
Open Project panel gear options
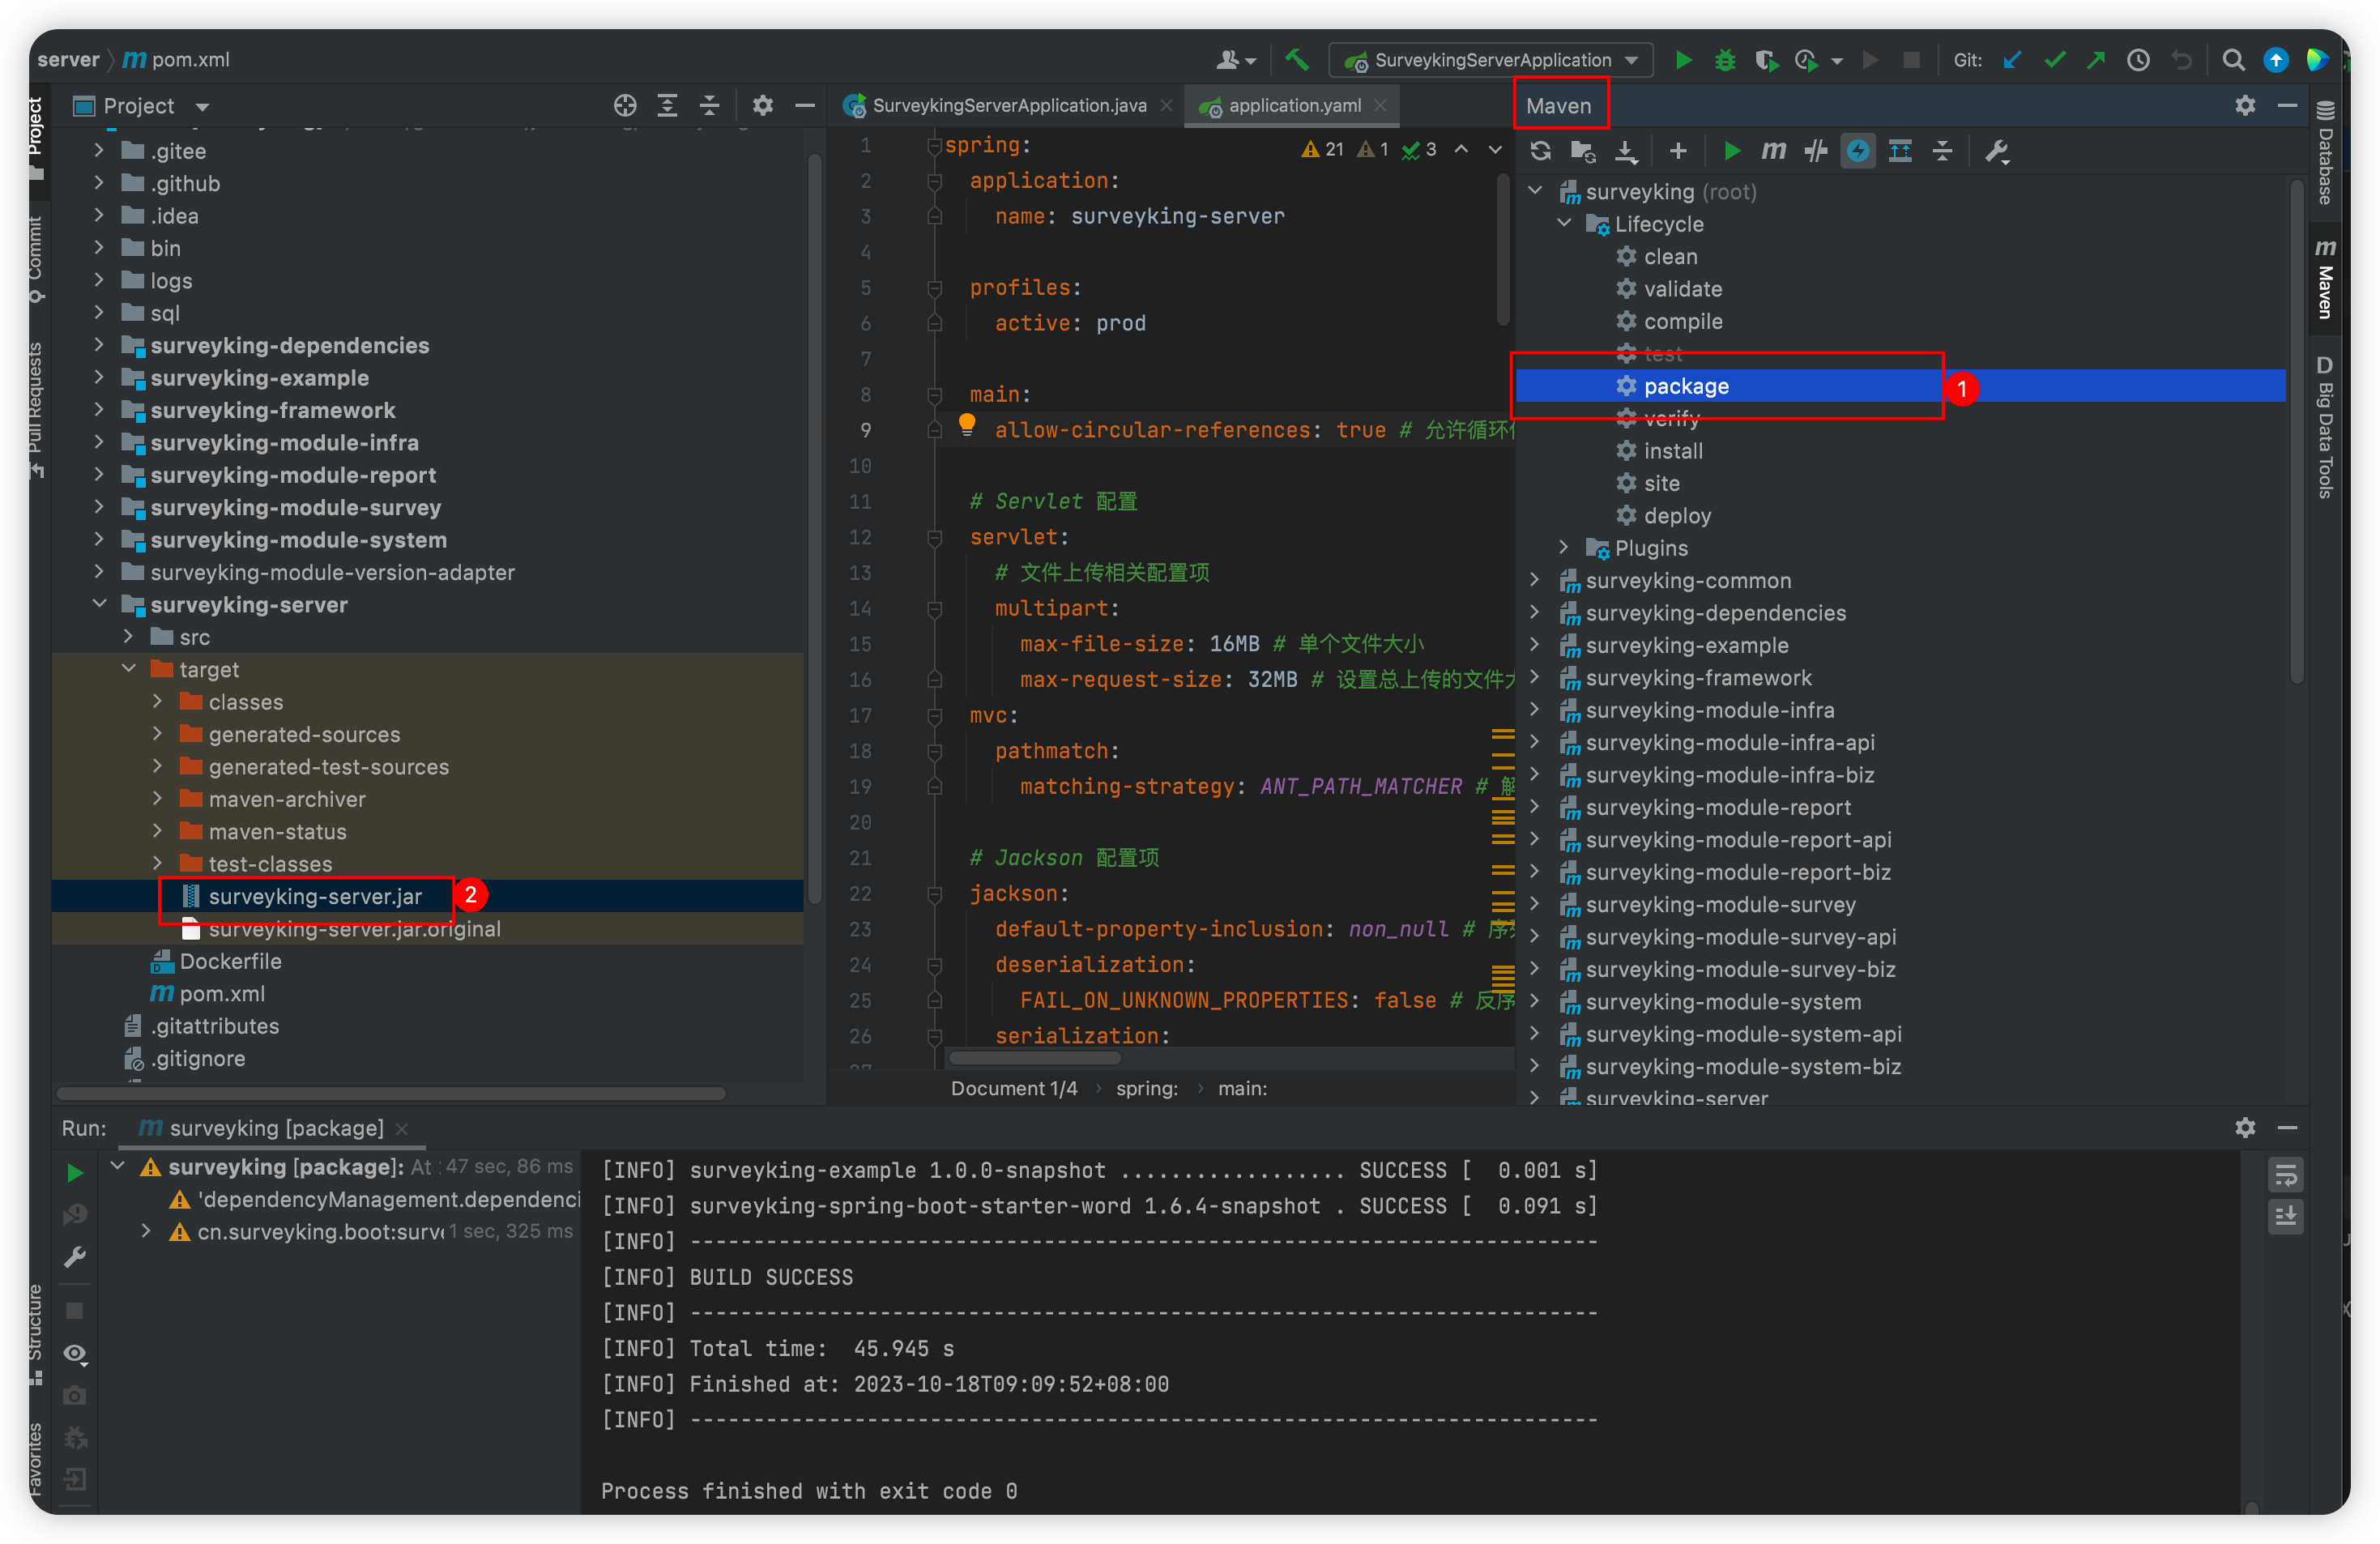(x=763, y=106)
